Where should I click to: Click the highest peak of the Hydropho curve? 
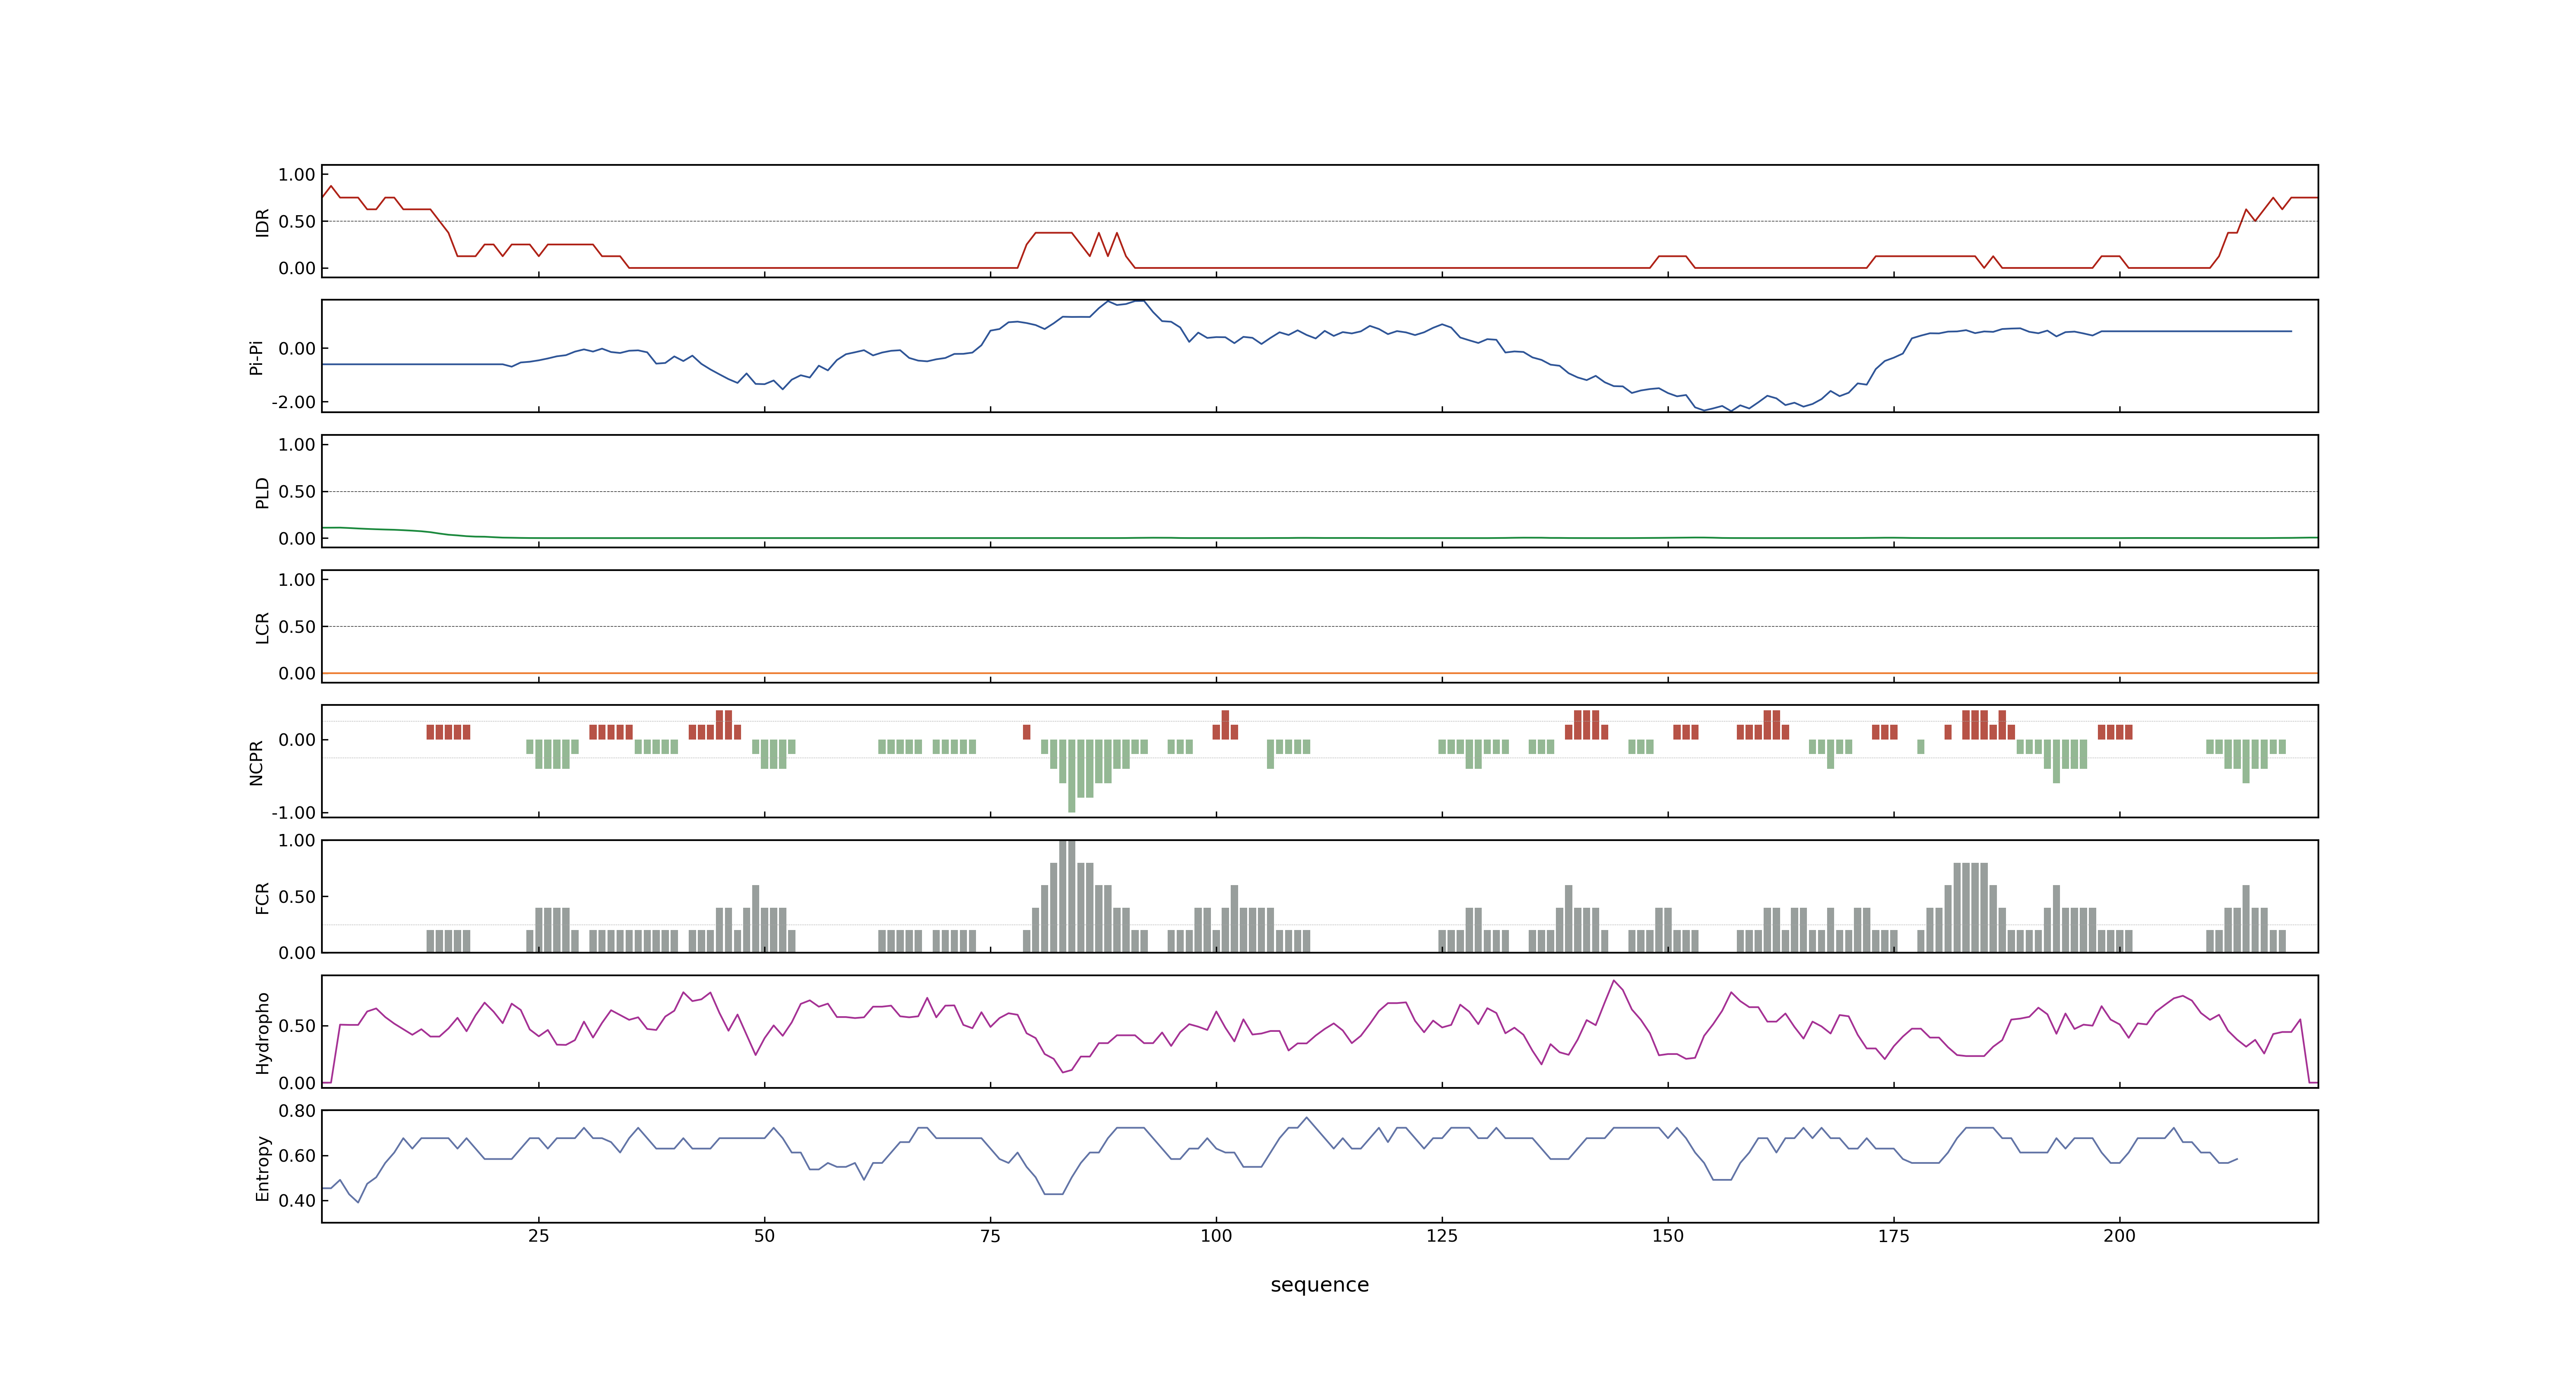1613,981
